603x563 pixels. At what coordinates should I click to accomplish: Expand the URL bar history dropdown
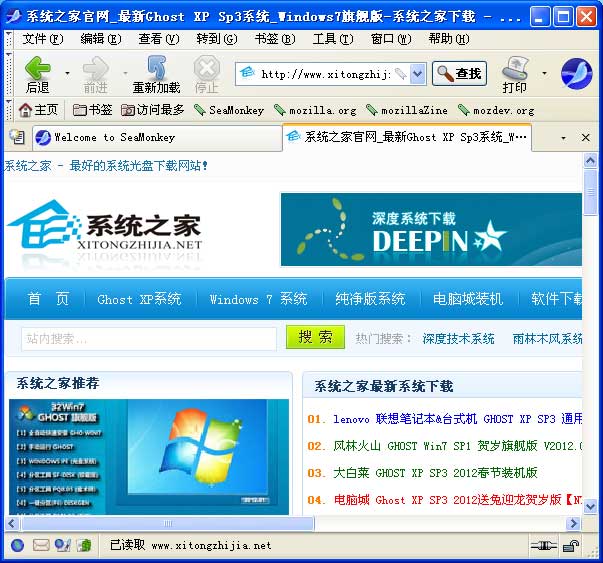pos(418,73)
